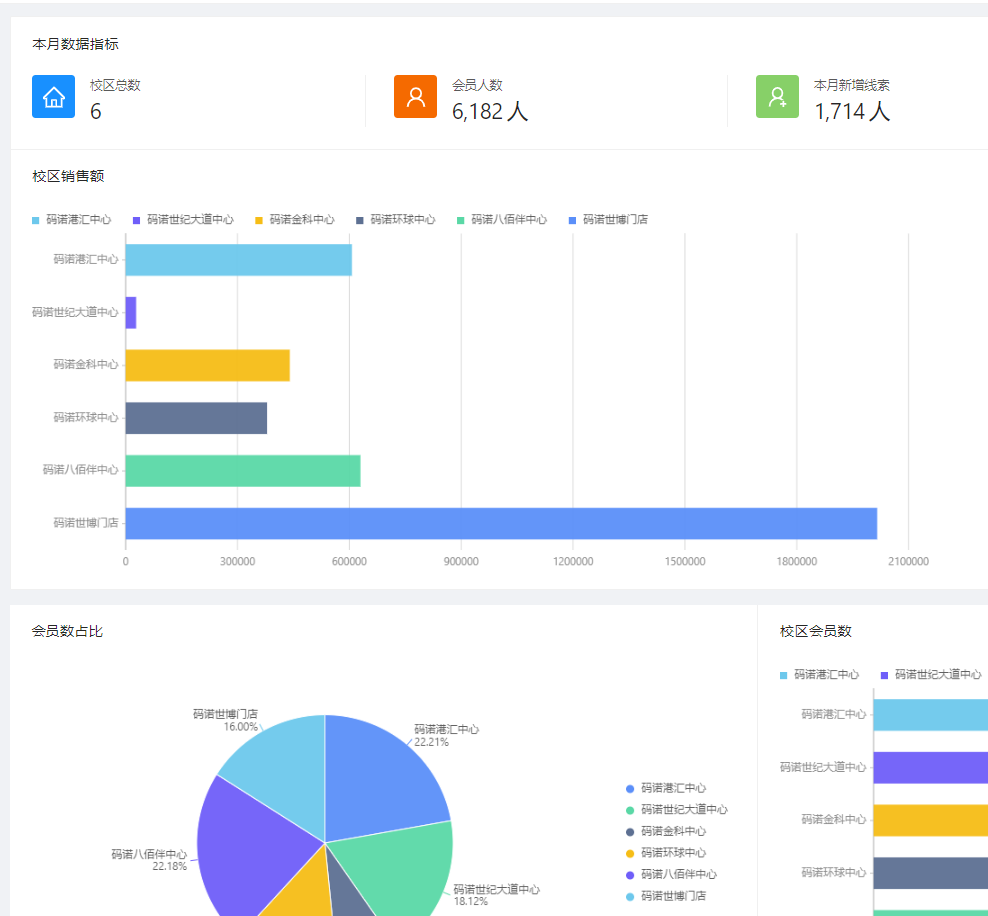Screen dimensions: 988x916
Task: Click the 校区会员数 chart title
Action: point(815,631)
